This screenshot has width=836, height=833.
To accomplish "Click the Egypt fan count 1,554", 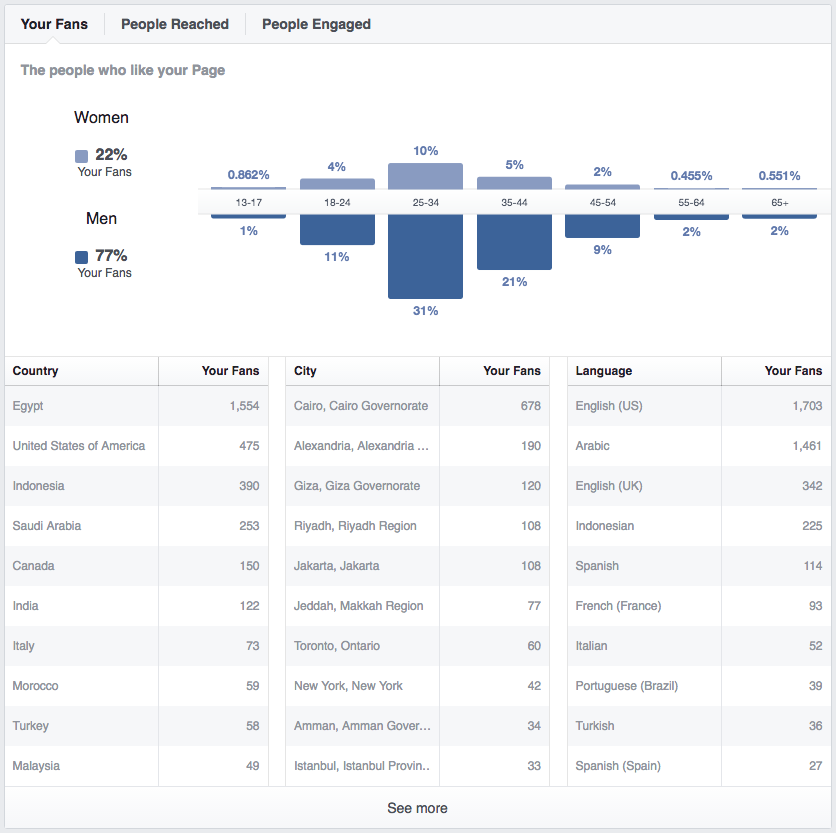I will click(244, 406).
